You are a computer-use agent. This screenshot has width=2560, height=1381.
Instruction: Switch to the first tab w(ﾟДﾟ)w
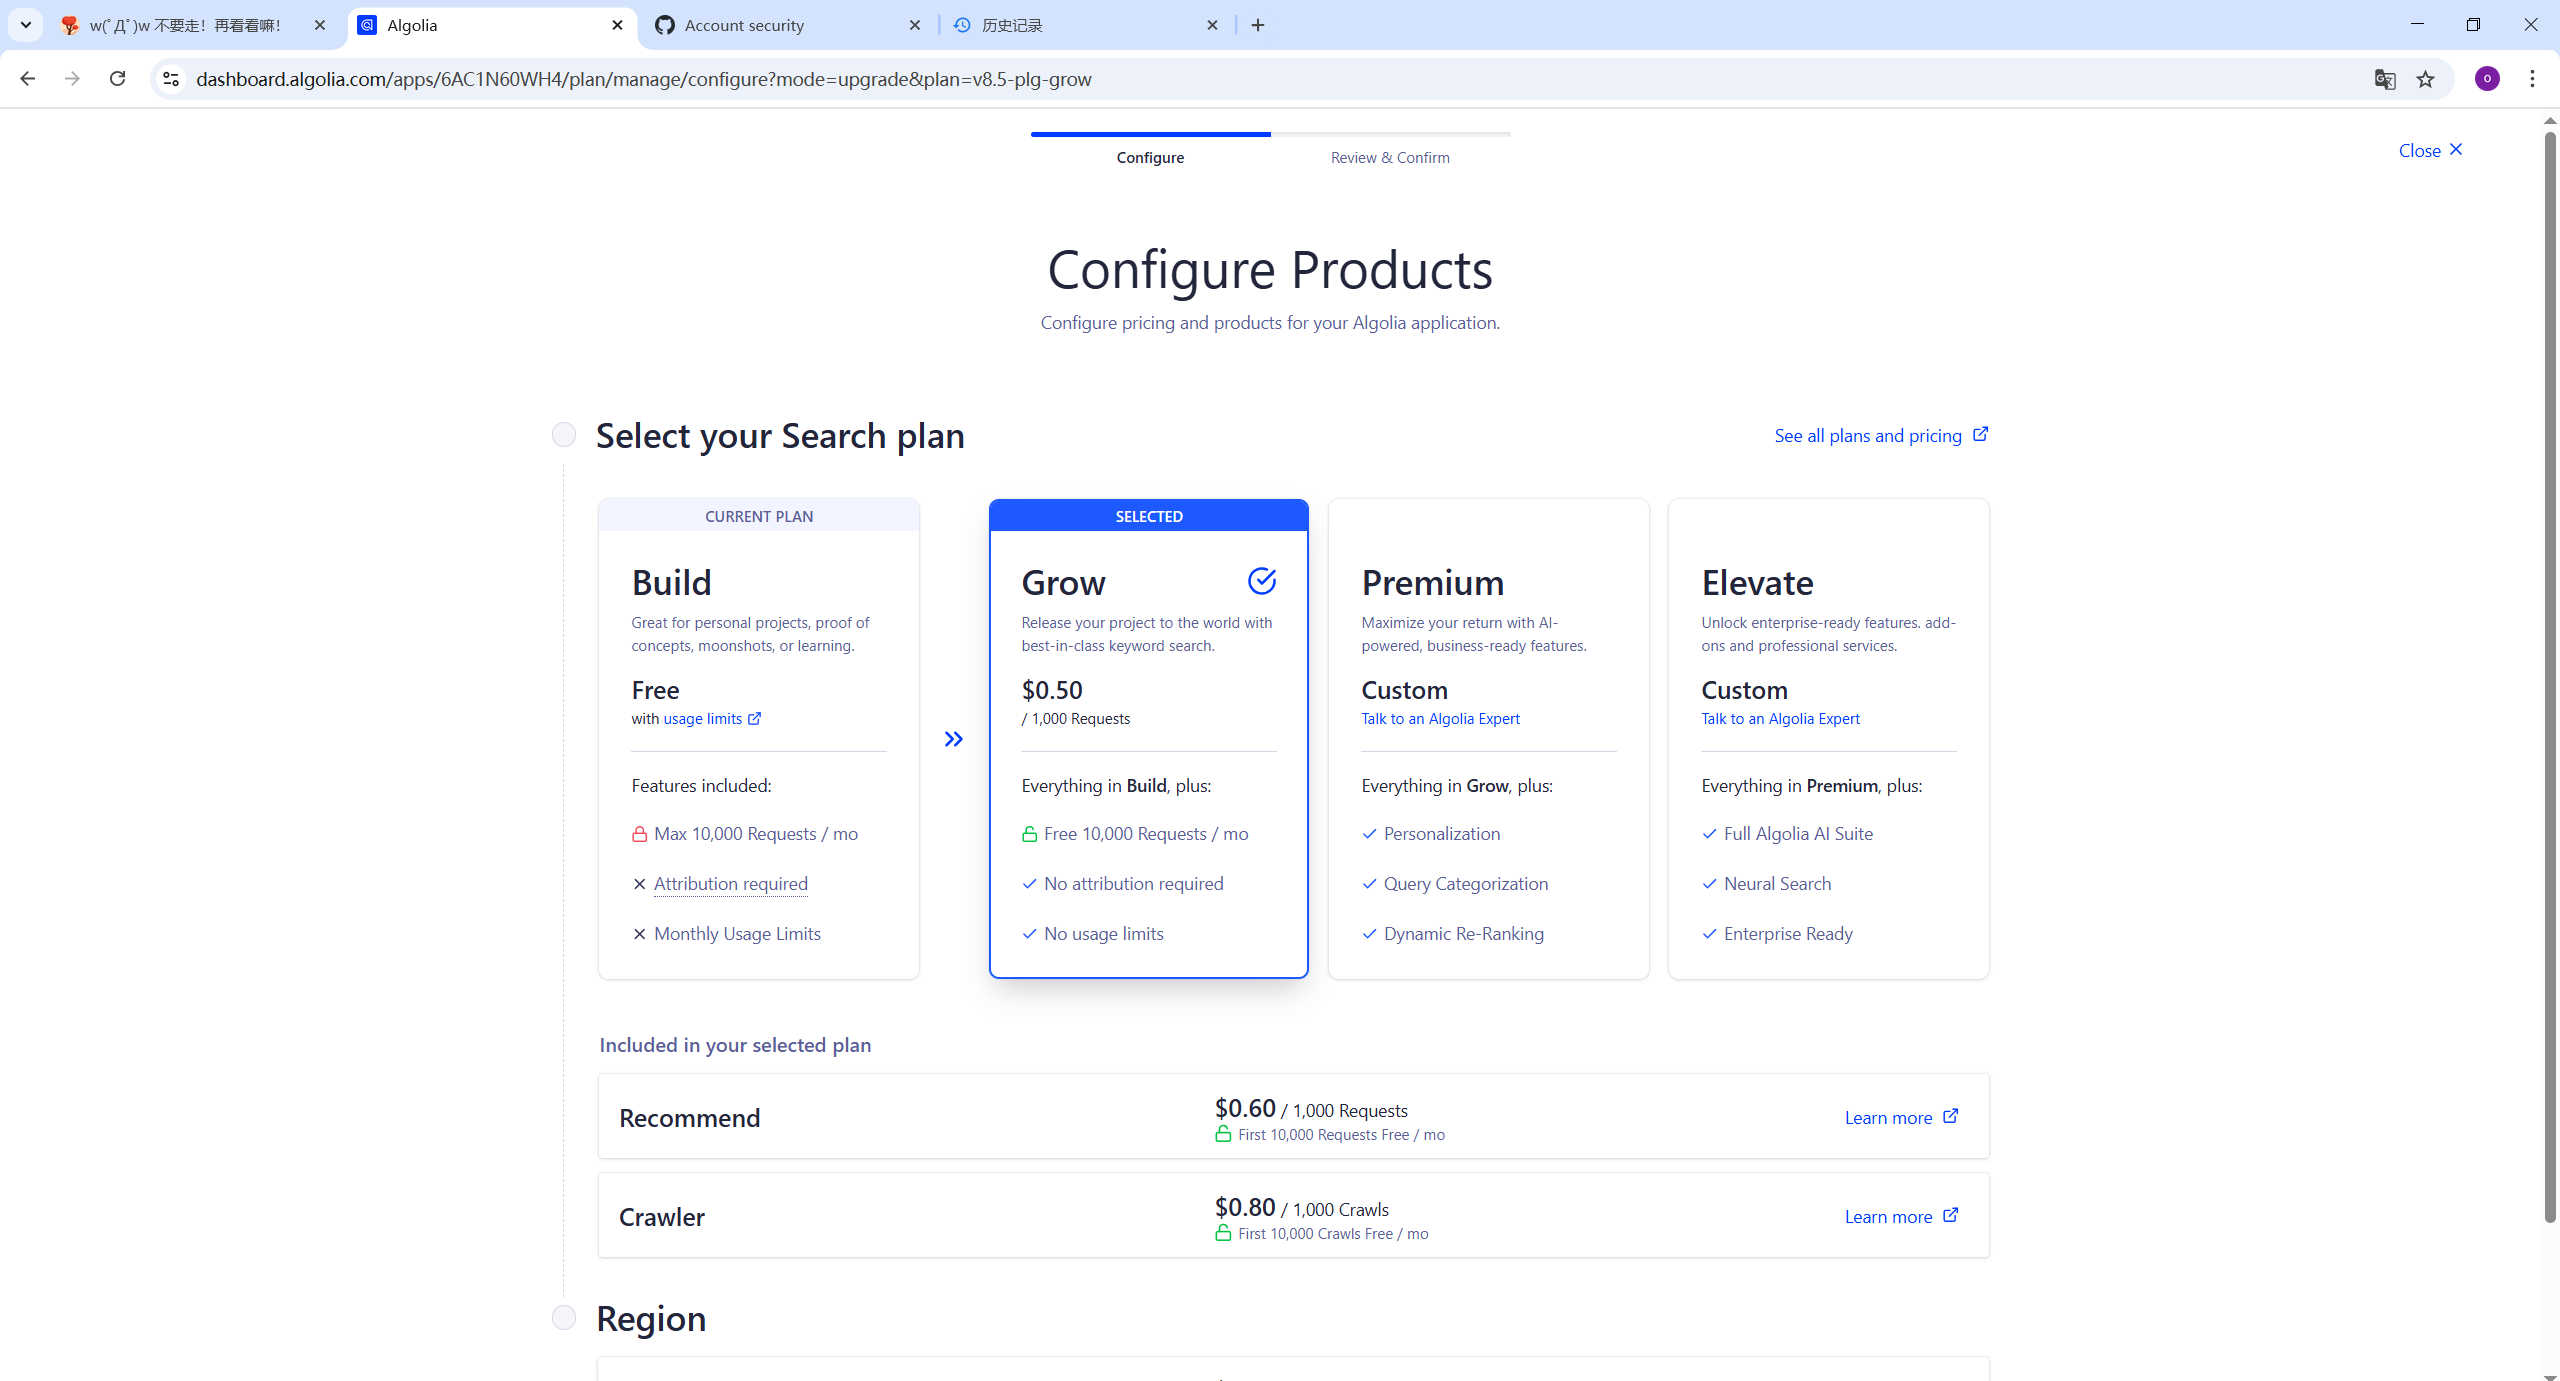193,25
